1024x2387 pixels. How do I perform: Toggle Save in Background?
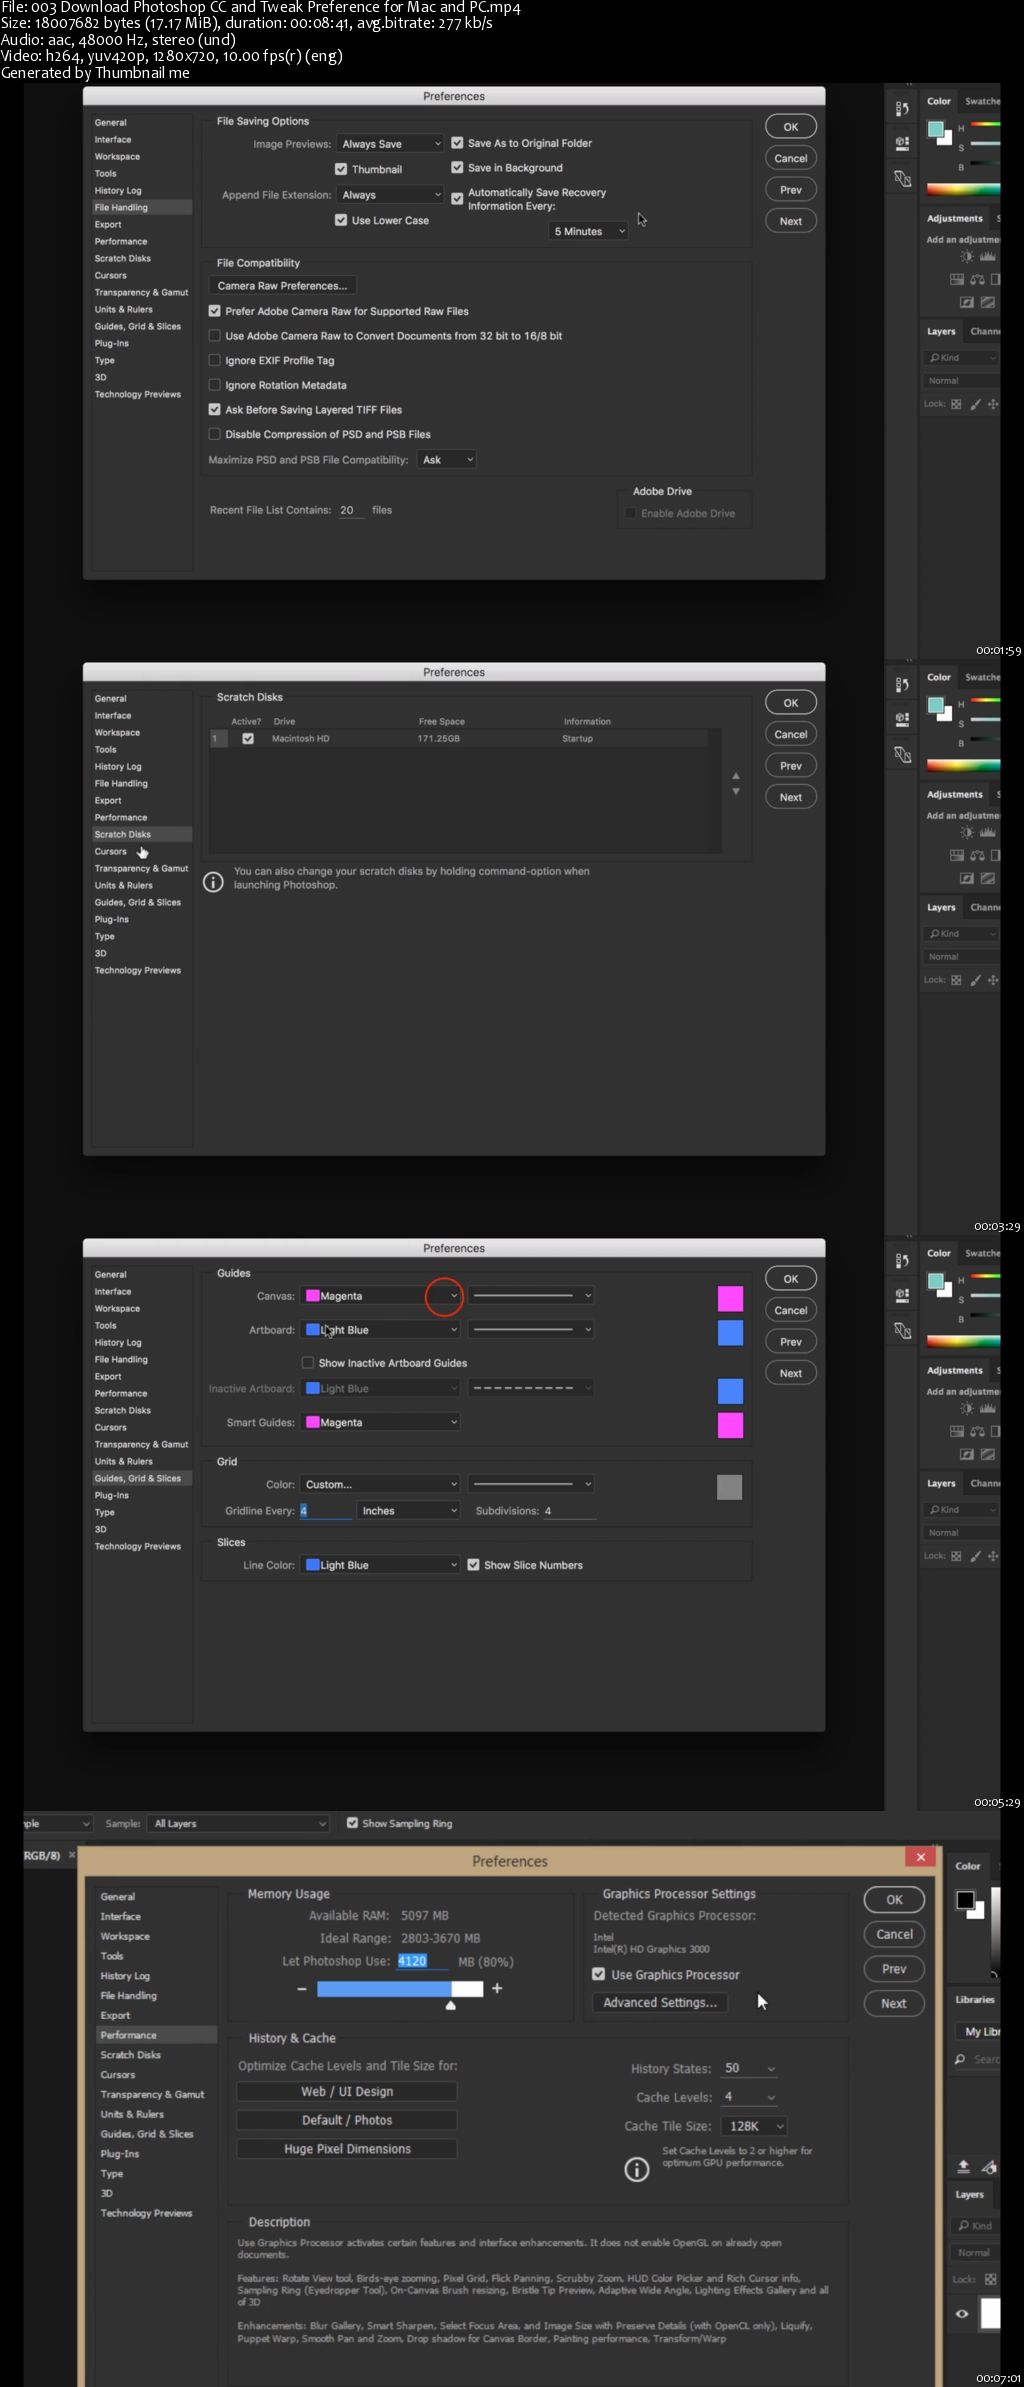tap(457, 168)
